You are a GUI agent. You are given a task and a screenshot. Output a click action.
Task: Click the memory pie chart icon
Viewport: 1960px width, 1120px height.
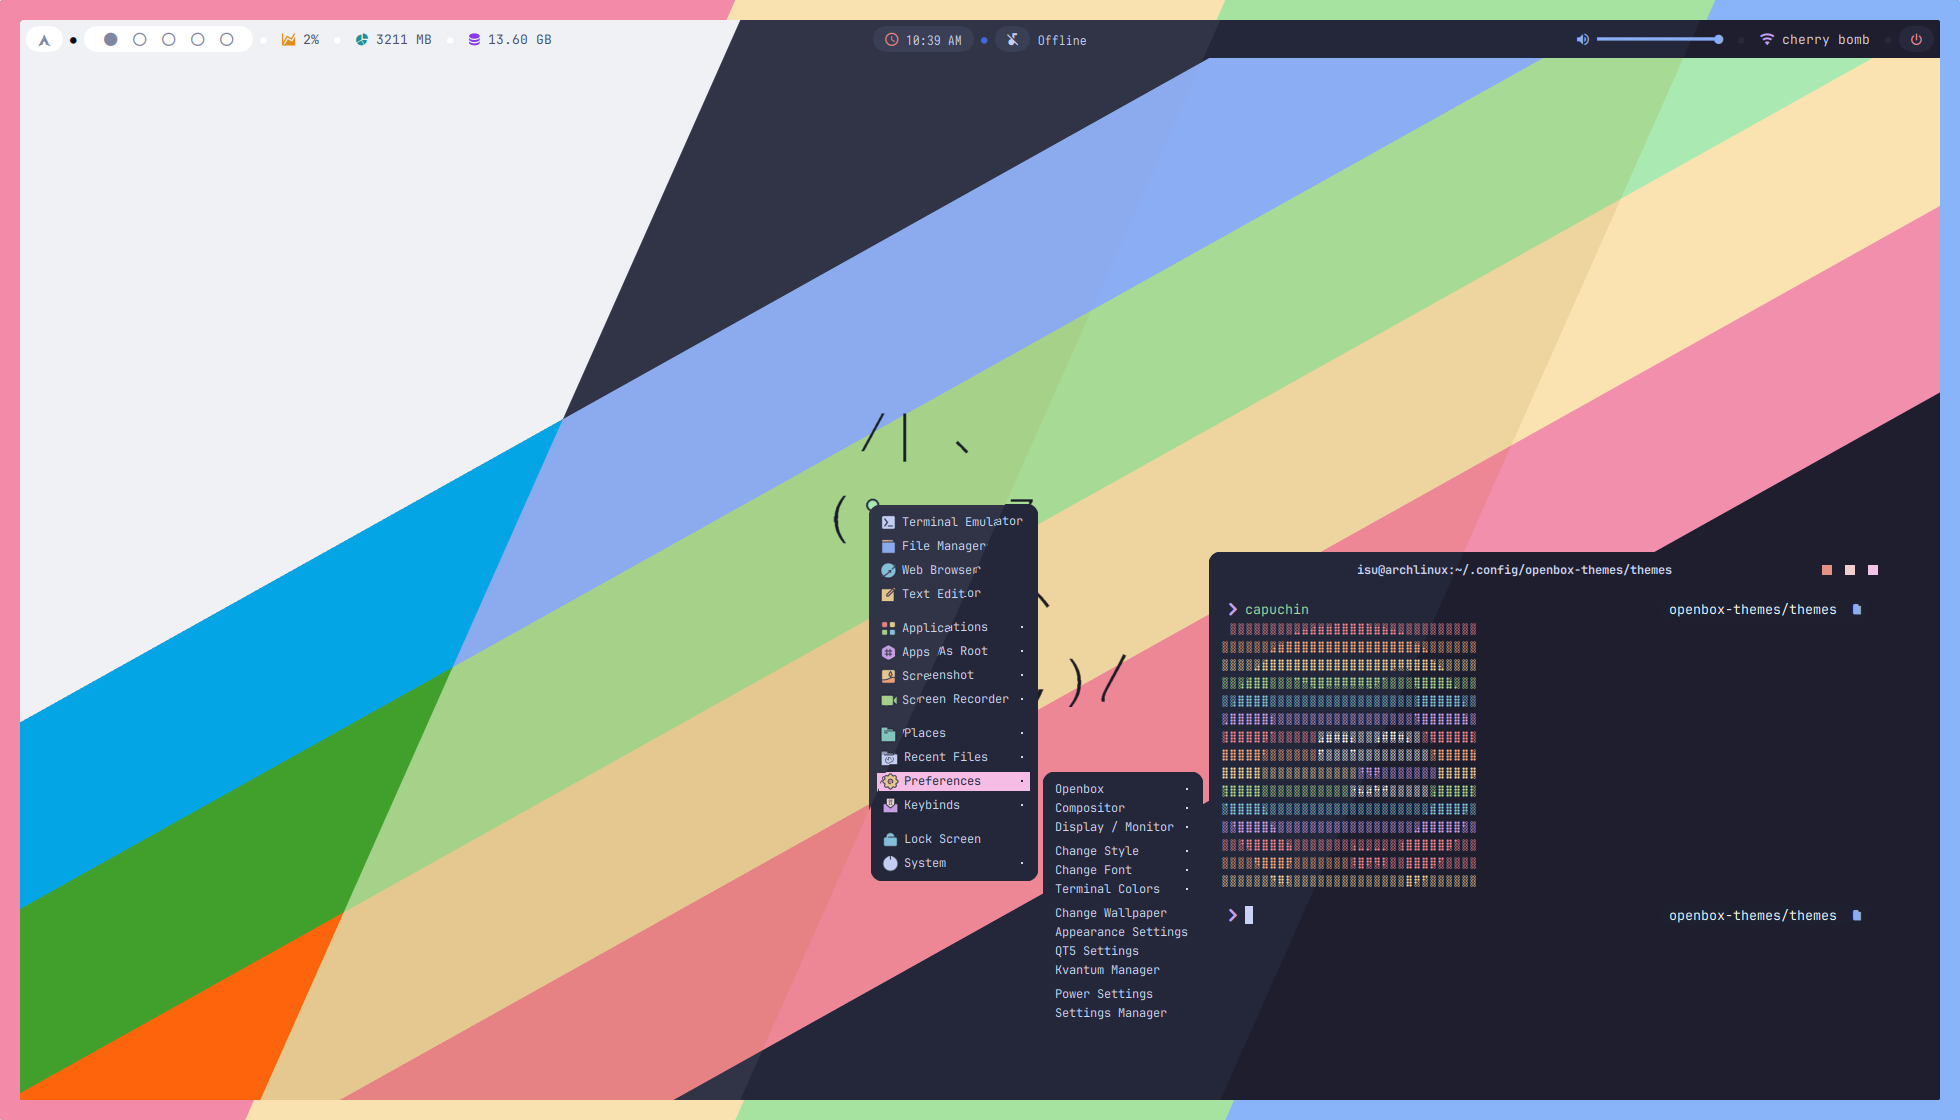point(362,40)
